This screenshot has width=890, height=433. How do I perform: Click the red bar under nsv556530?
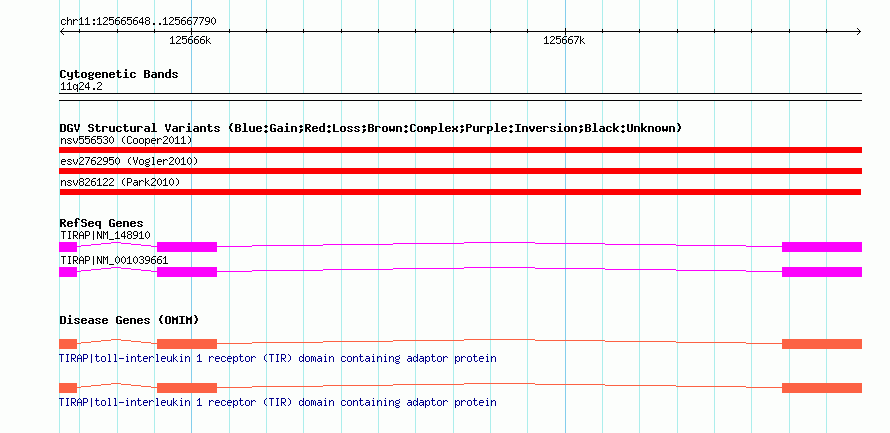(461, 150)
